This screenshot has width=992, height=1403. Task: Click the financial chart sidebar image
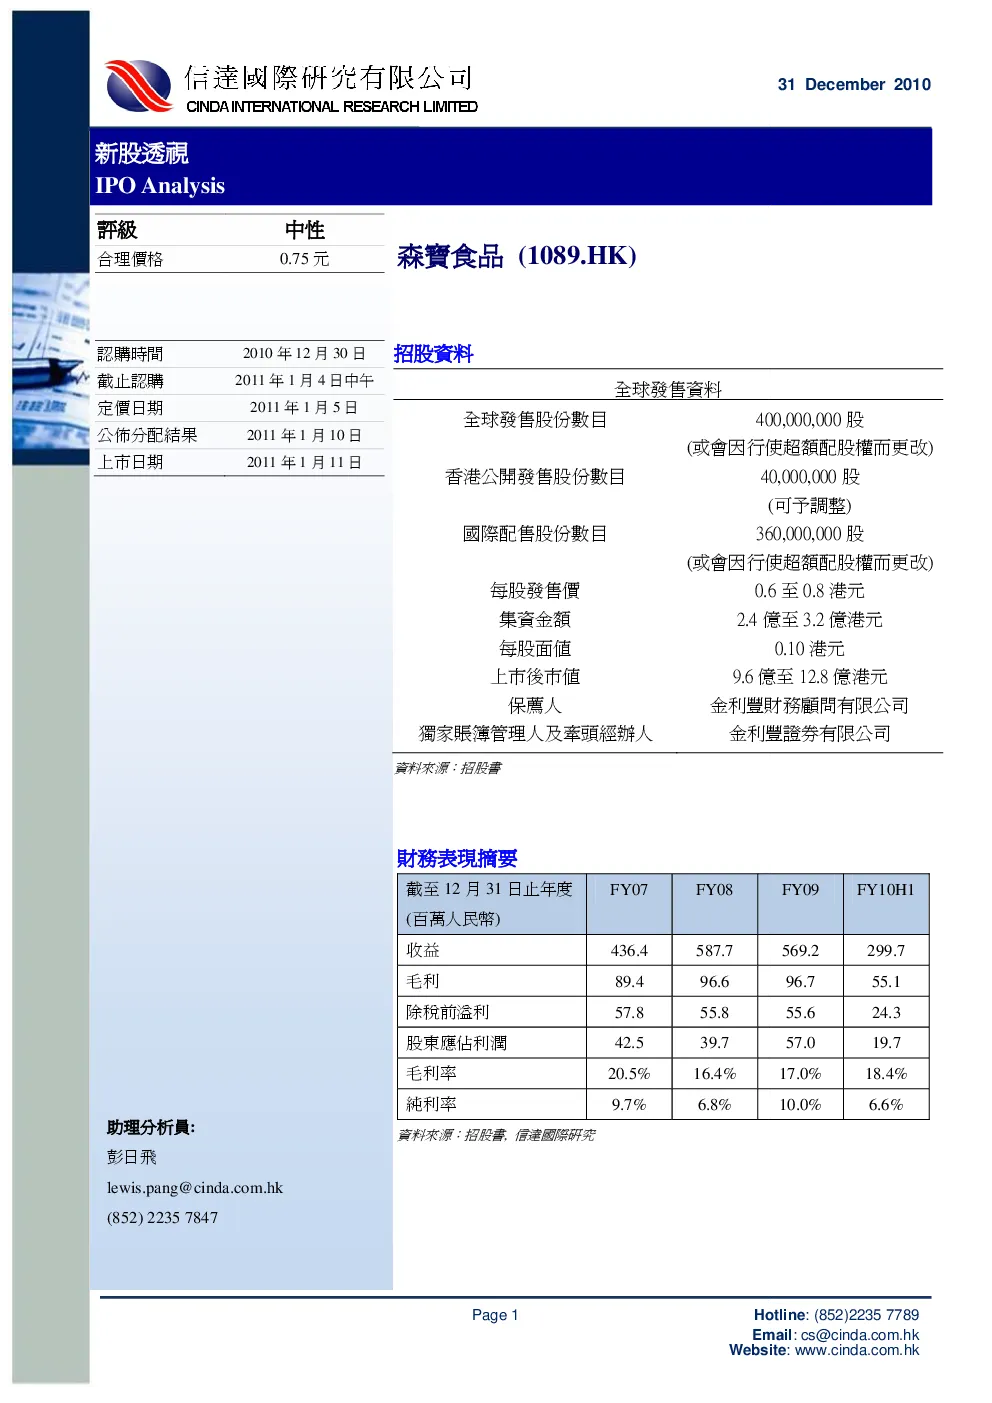51,368
